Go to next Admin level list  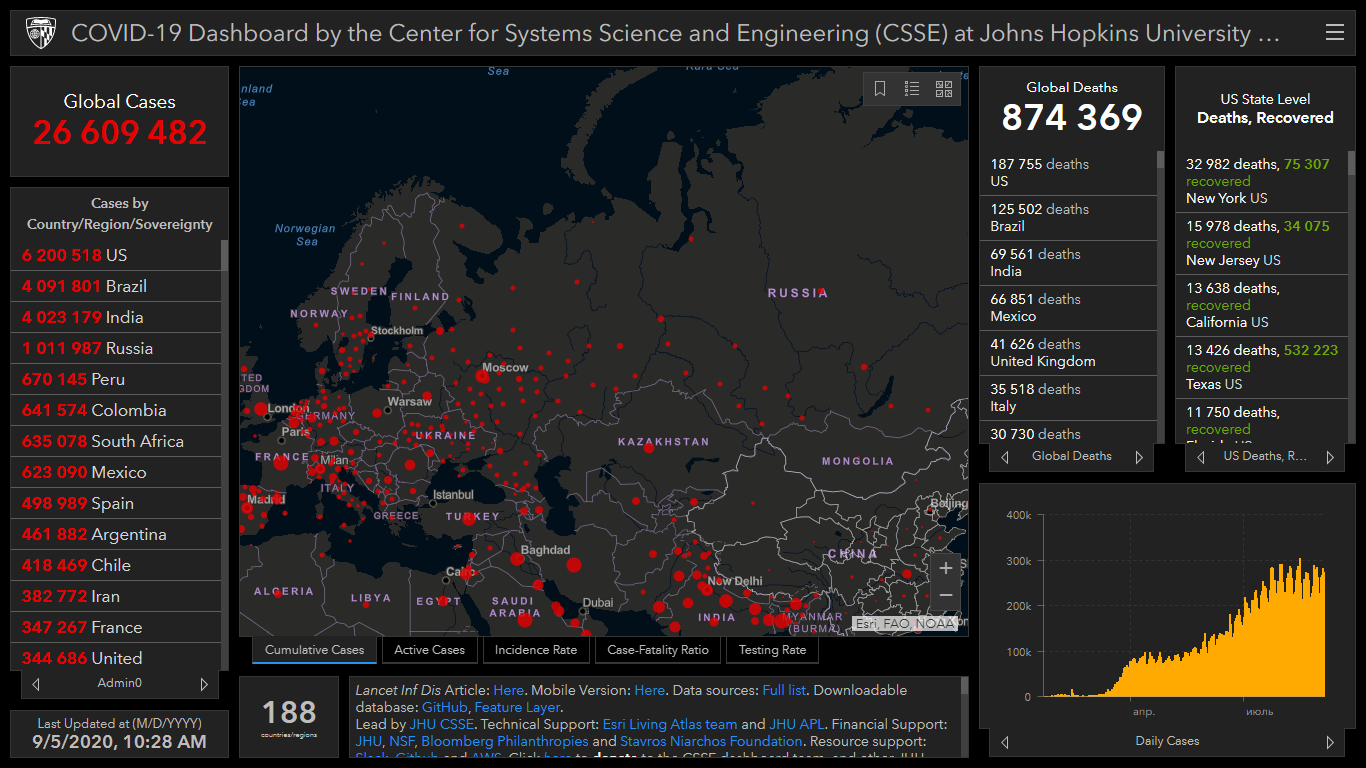pyautogui.click(x=204, y=684)
